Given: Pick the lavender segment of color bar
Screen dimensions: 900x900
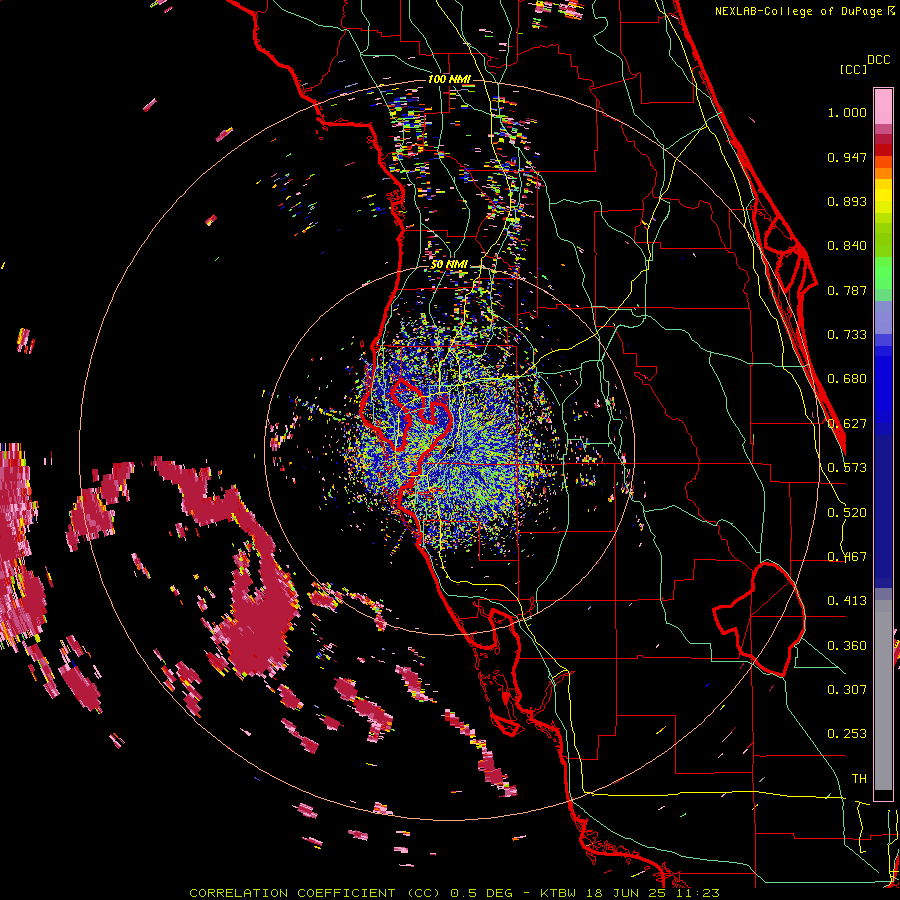Looking at the screenshot, I should (883, 317).
